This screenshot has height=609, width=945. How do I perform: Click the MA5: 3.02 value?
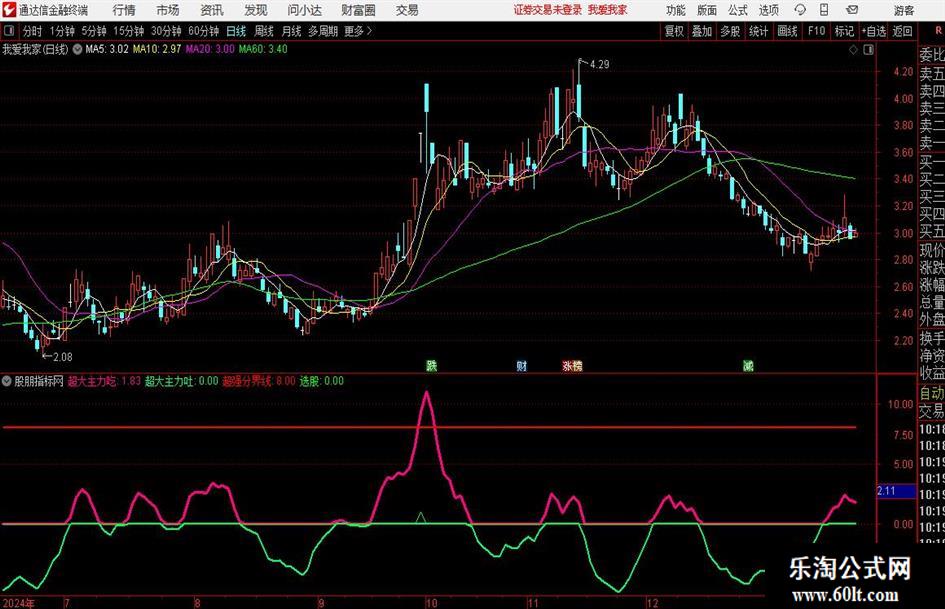107,49
